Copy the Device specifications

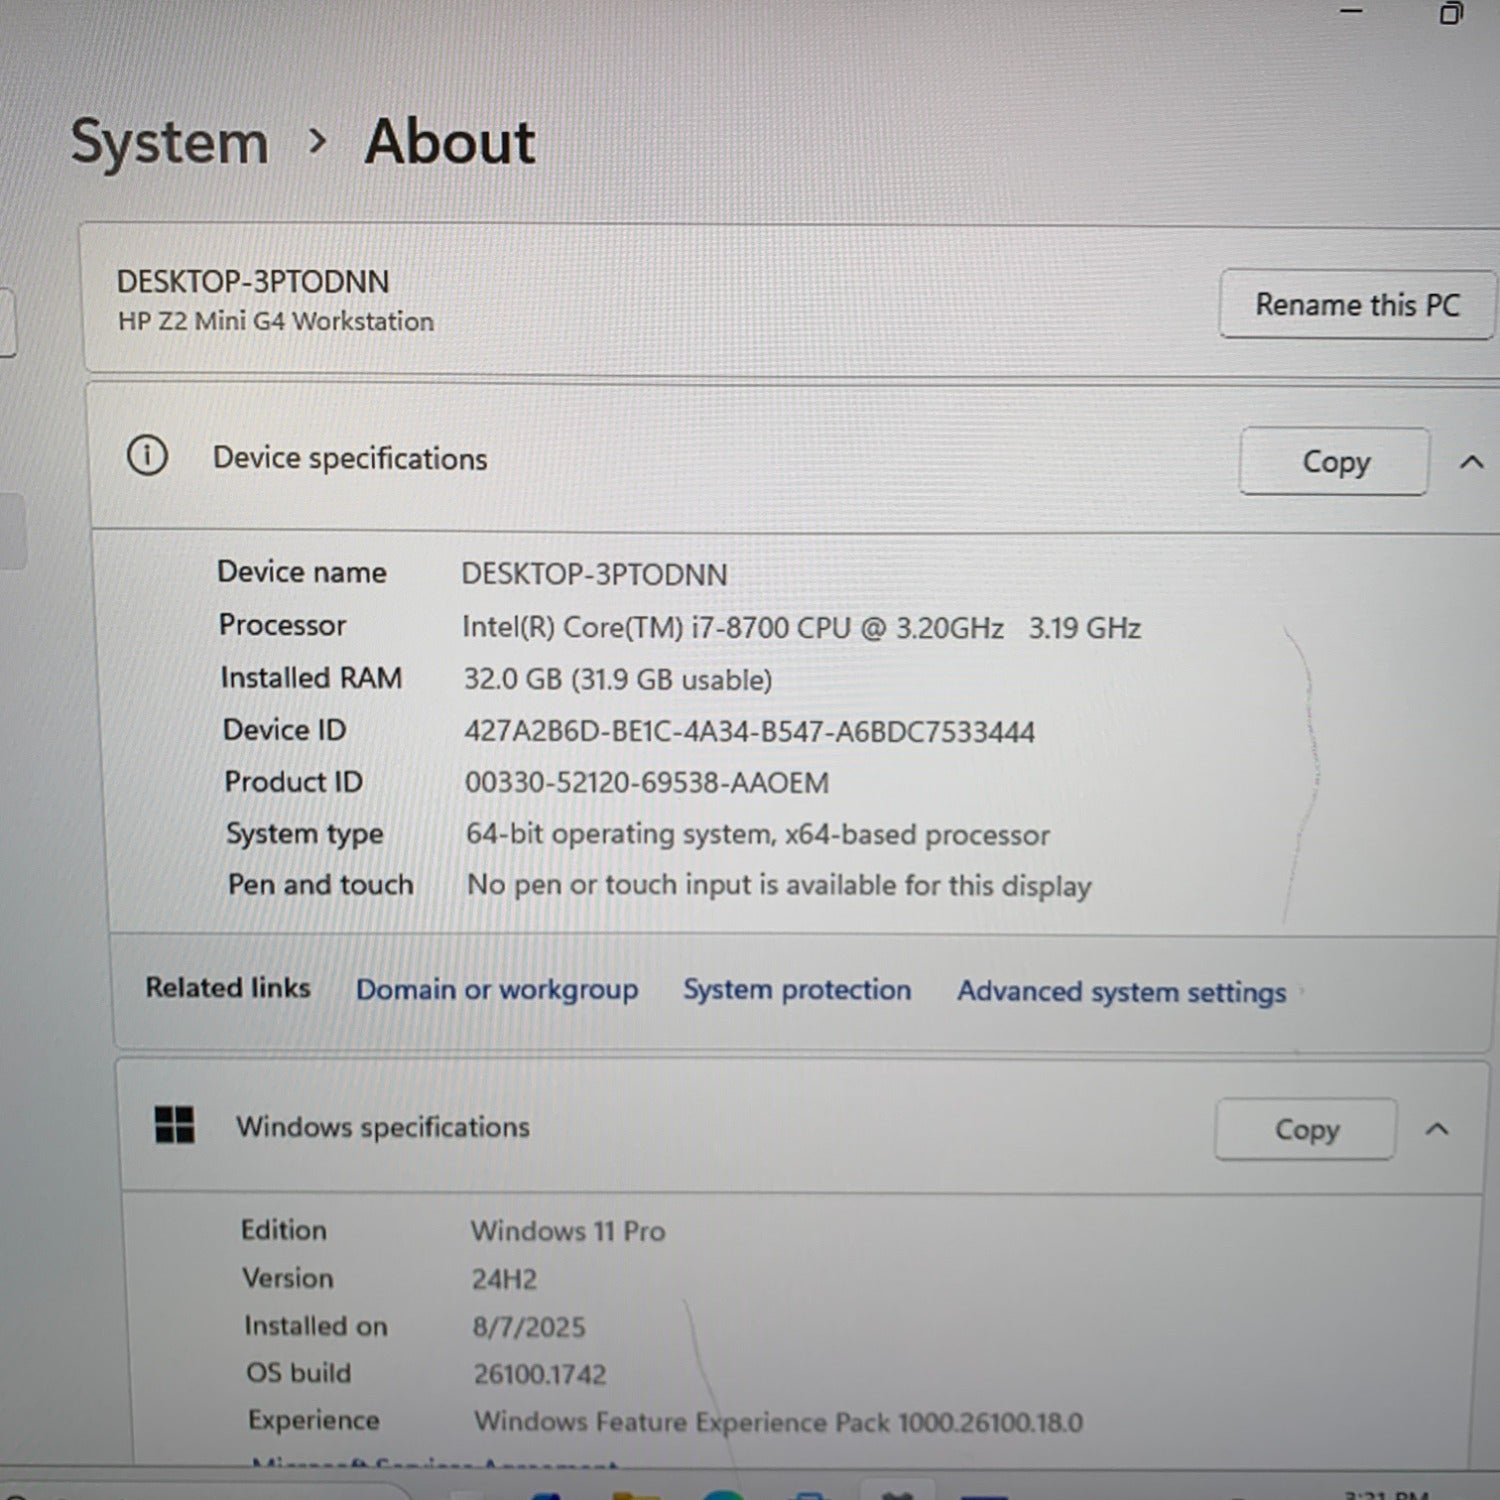1335,461
